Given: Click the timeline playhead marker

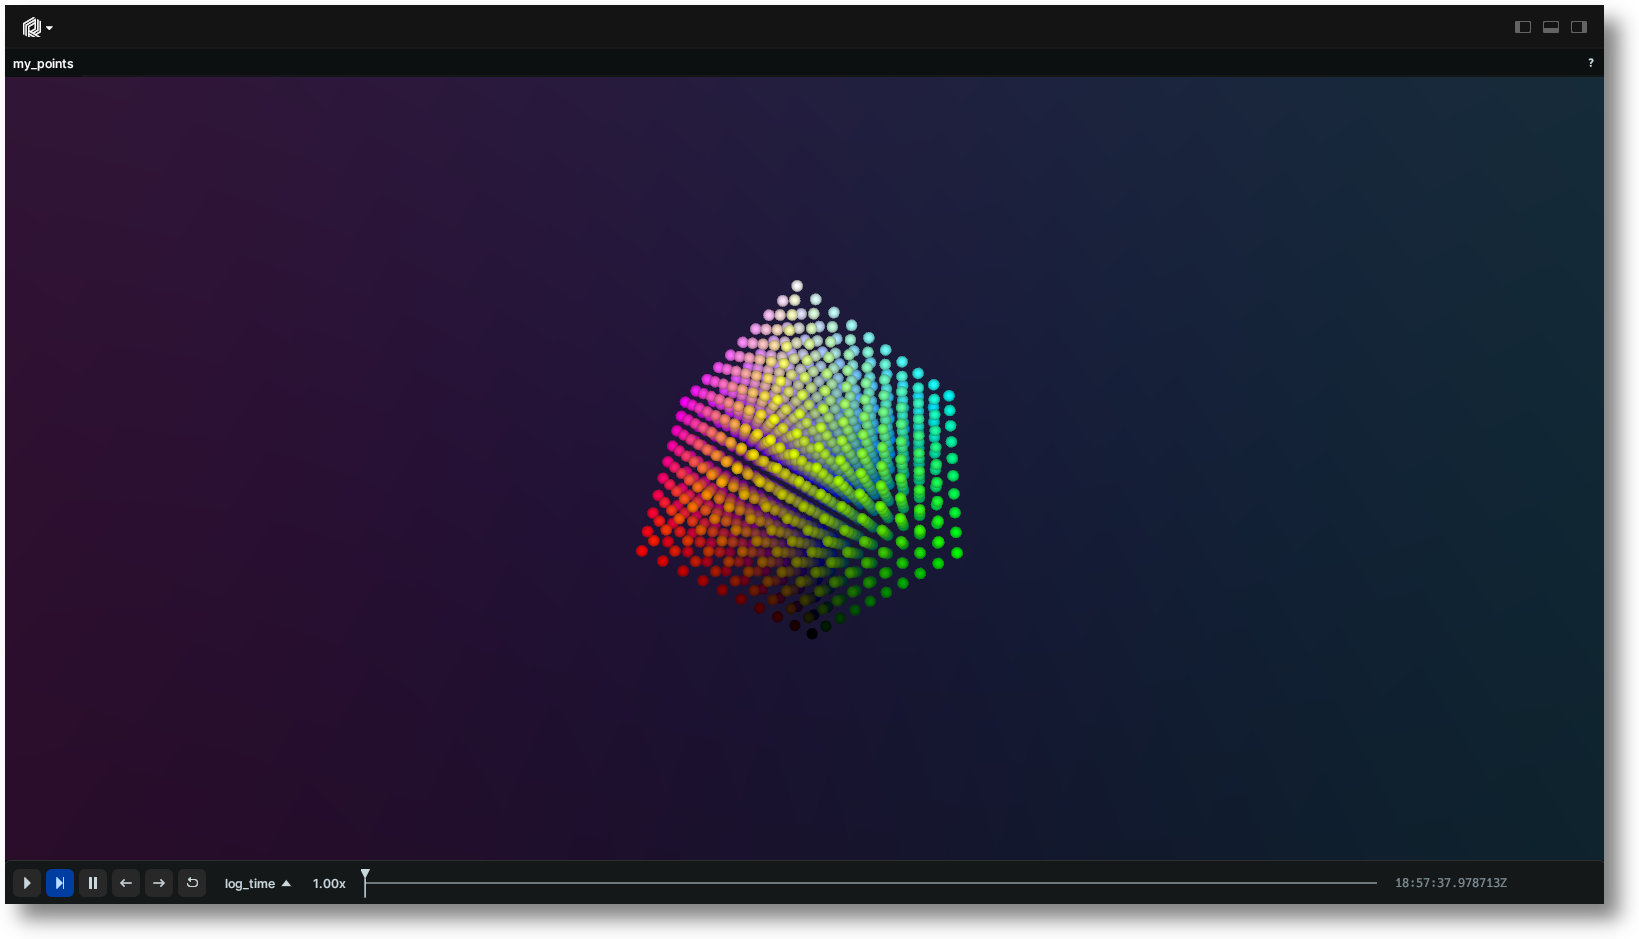Looking at the screenshot, I should pyautogui.click(x=365, y=876).
